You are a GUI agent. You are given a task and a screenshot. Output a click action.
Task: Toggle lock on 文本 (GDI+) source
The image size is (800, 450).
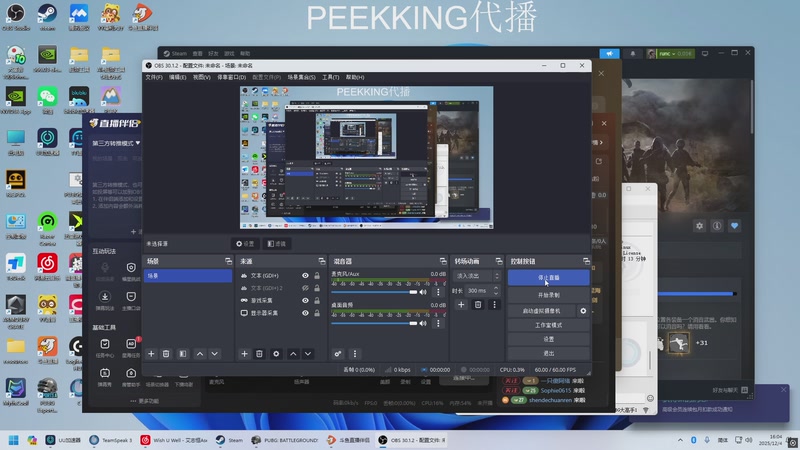tap(317, 276)
